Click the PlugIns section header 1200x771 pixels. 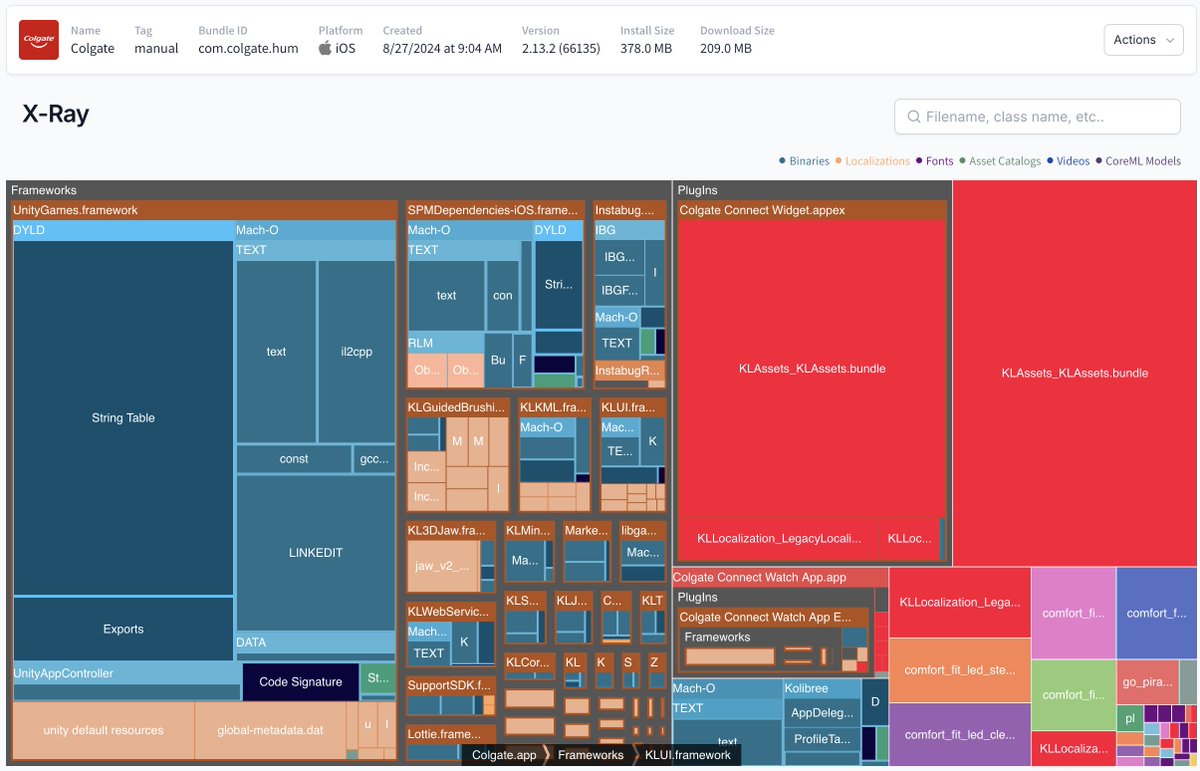tap(812, 190)
